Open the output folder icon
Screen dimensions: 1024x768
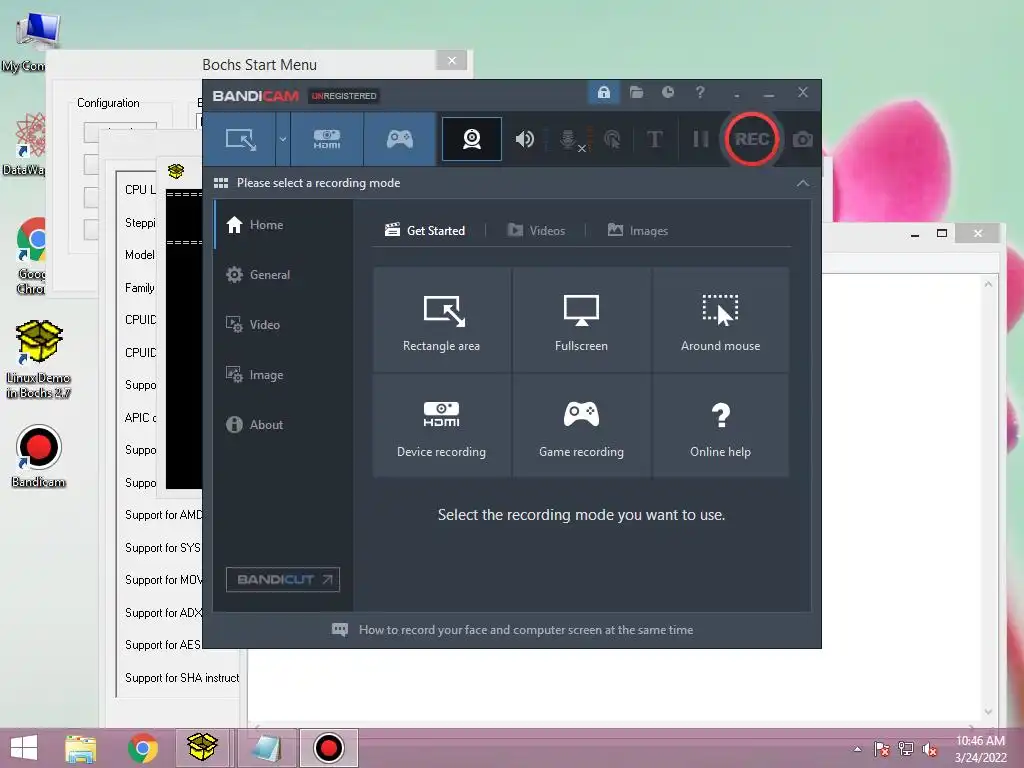(636, 93)
